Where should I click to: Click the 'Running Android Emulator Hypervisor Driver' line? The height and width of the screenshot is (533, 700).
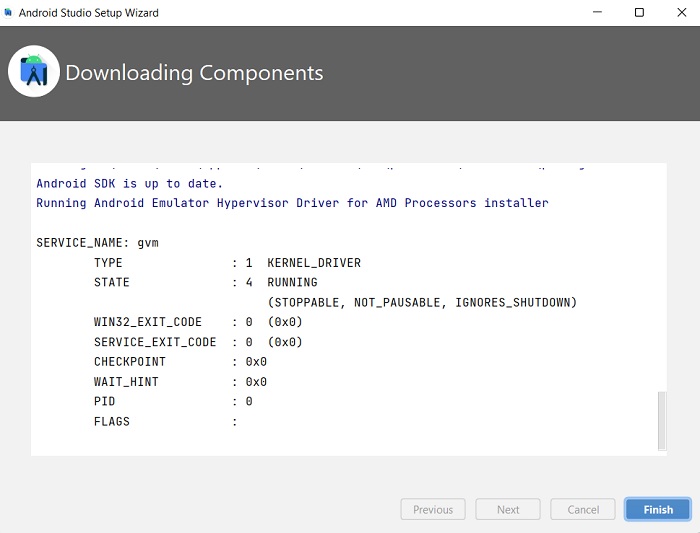coord(292,203)
